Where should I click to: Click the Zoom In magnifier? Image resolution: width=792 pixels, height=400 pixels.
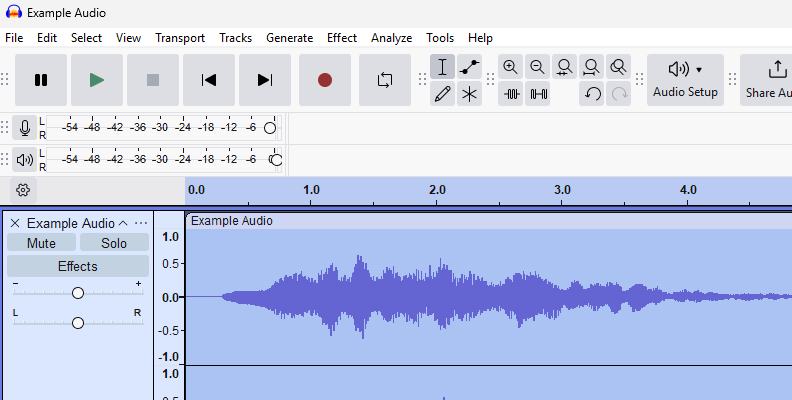click(x=511, y=67)
